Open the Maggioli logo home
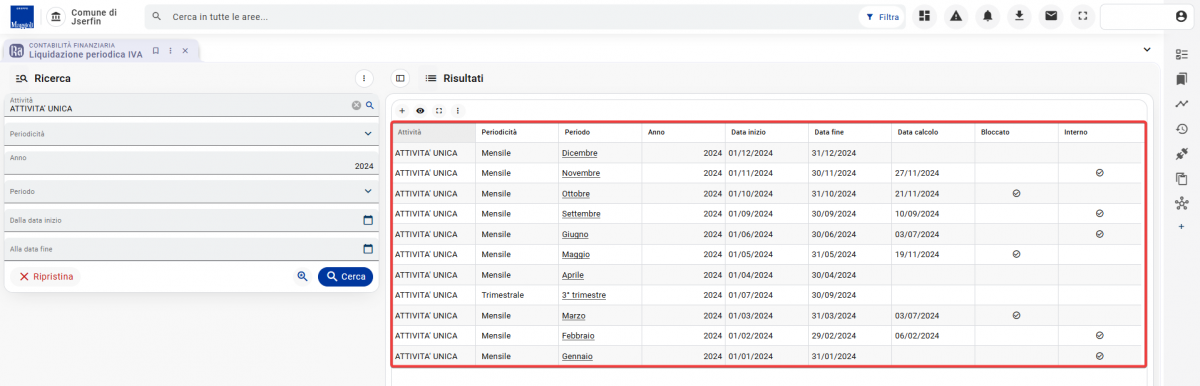Image resolution: width=1200 pixels, height=386 pixels. [21, 16]
